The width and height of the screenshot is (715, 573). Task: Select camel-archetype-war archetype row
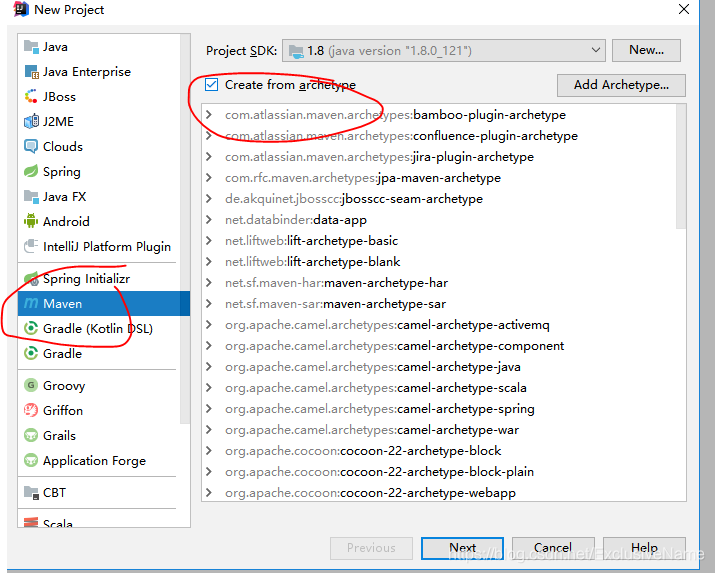(439, 429)
